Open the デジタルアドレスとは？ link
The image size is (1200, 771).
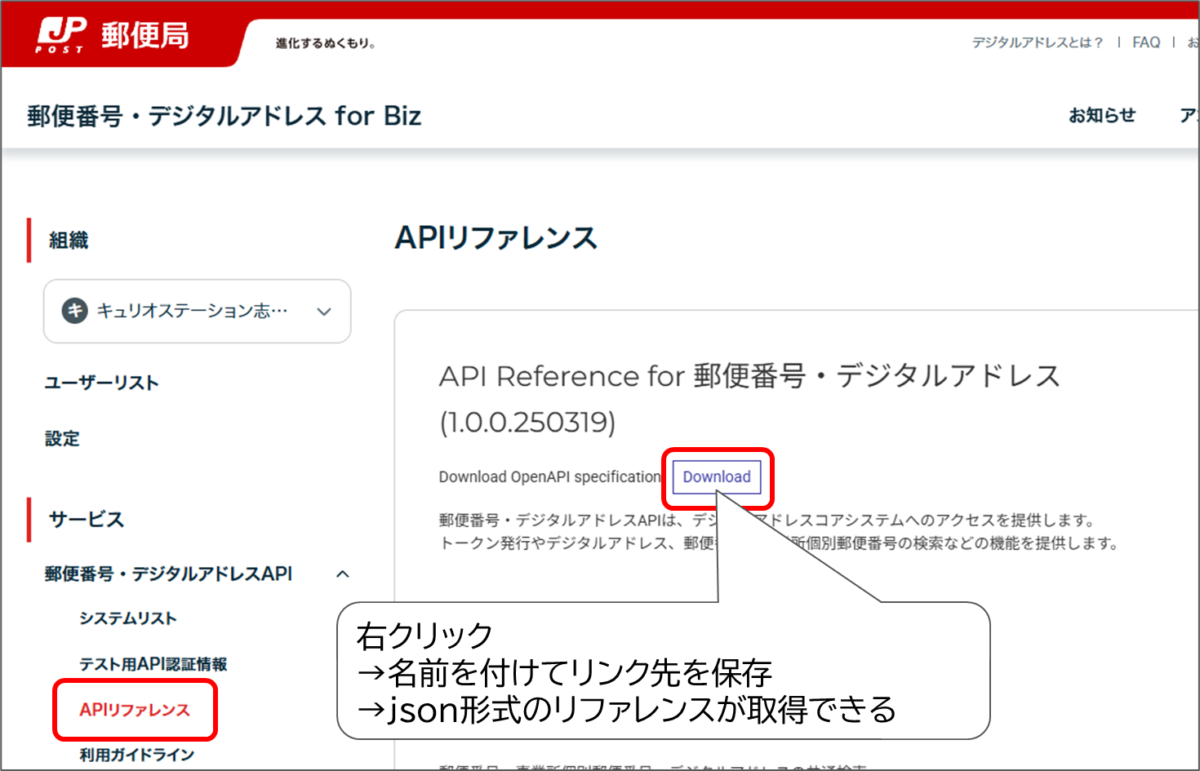coord(1037,43)
